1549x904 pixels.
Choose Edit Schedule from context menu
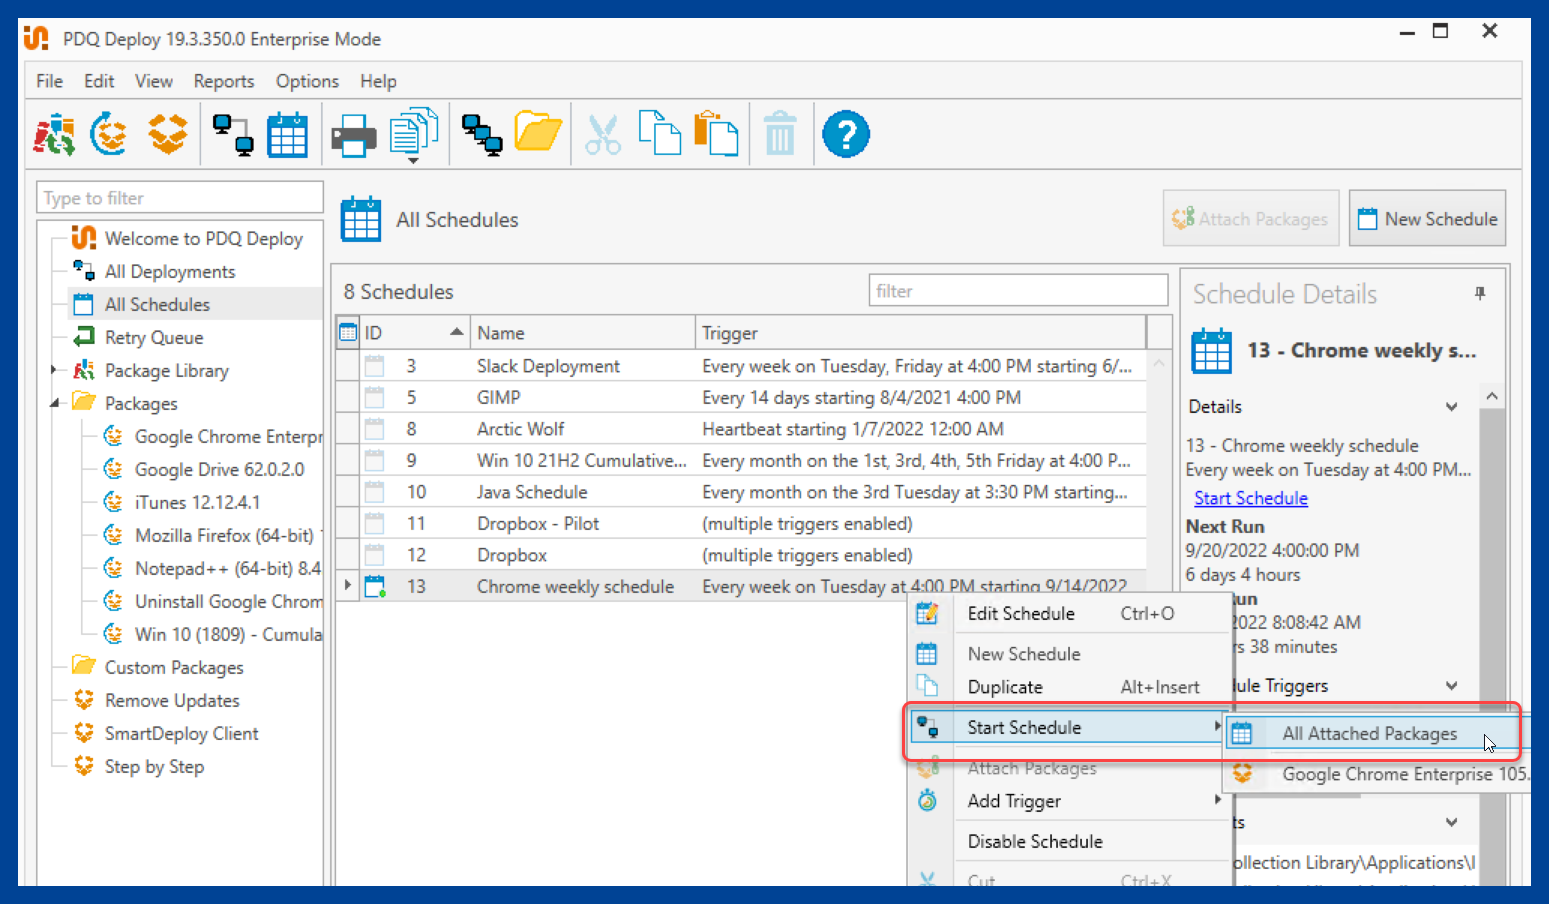1069,614
